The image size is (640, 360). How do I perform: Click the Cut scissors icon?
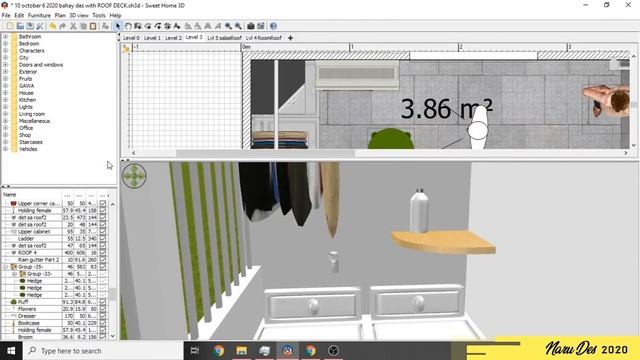pyautogui.click(x=73, y=26)
